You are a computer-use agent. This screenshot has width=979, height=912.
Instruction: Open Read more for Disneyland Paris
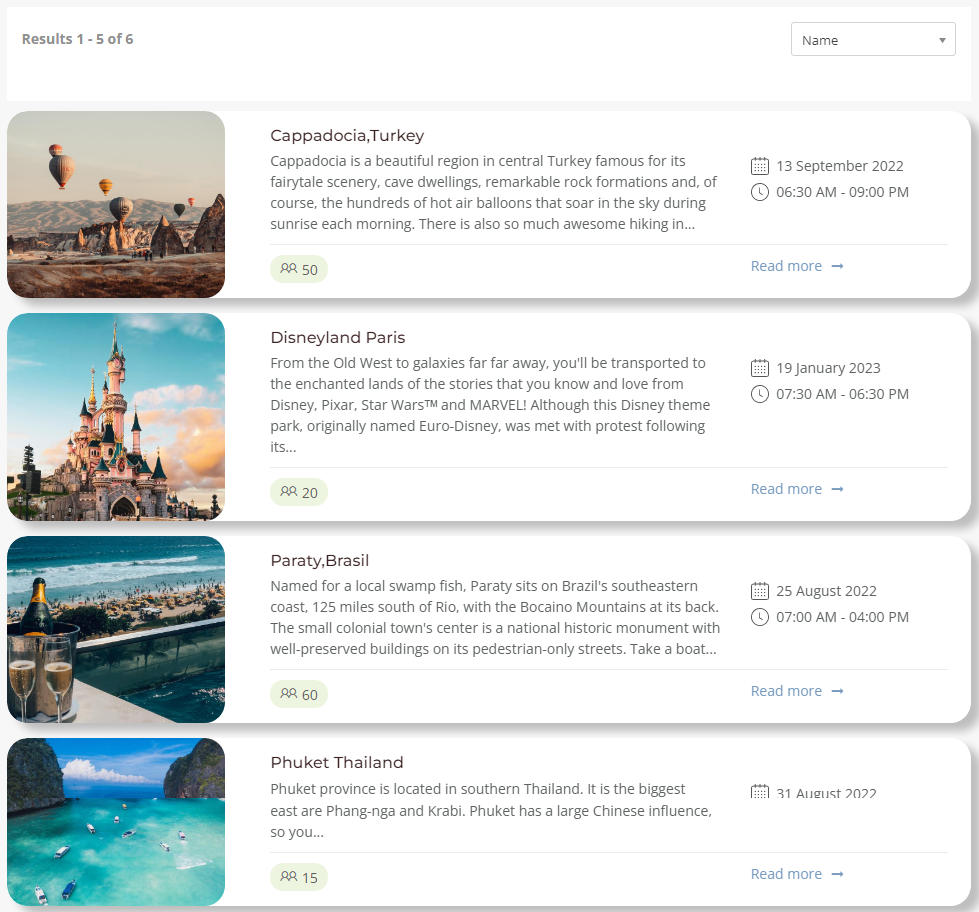[x=796, y=489]
